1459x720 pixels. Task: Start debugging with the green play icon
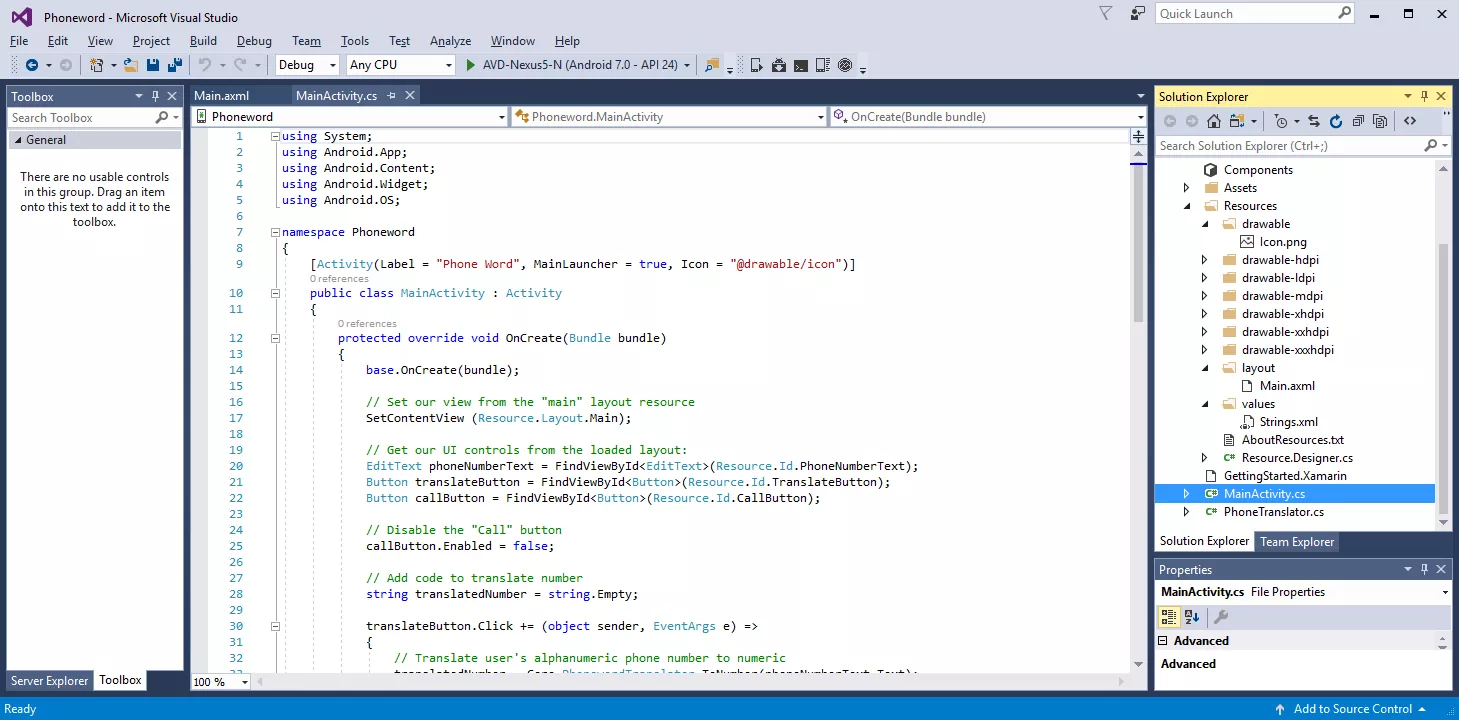pos(472,65)
